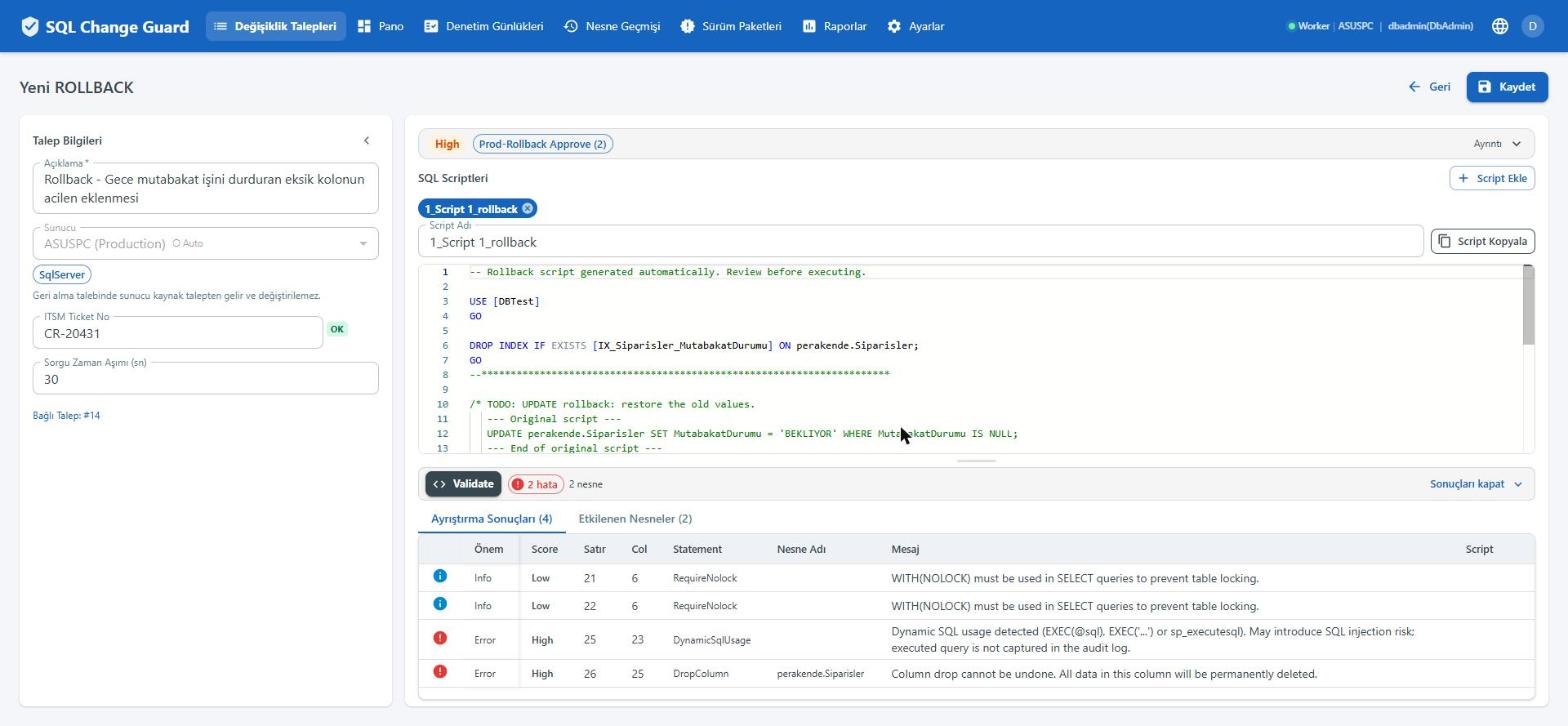Select the DynamicSqlUsage statement cell
1568x726 pixels.
coord(712,640)
